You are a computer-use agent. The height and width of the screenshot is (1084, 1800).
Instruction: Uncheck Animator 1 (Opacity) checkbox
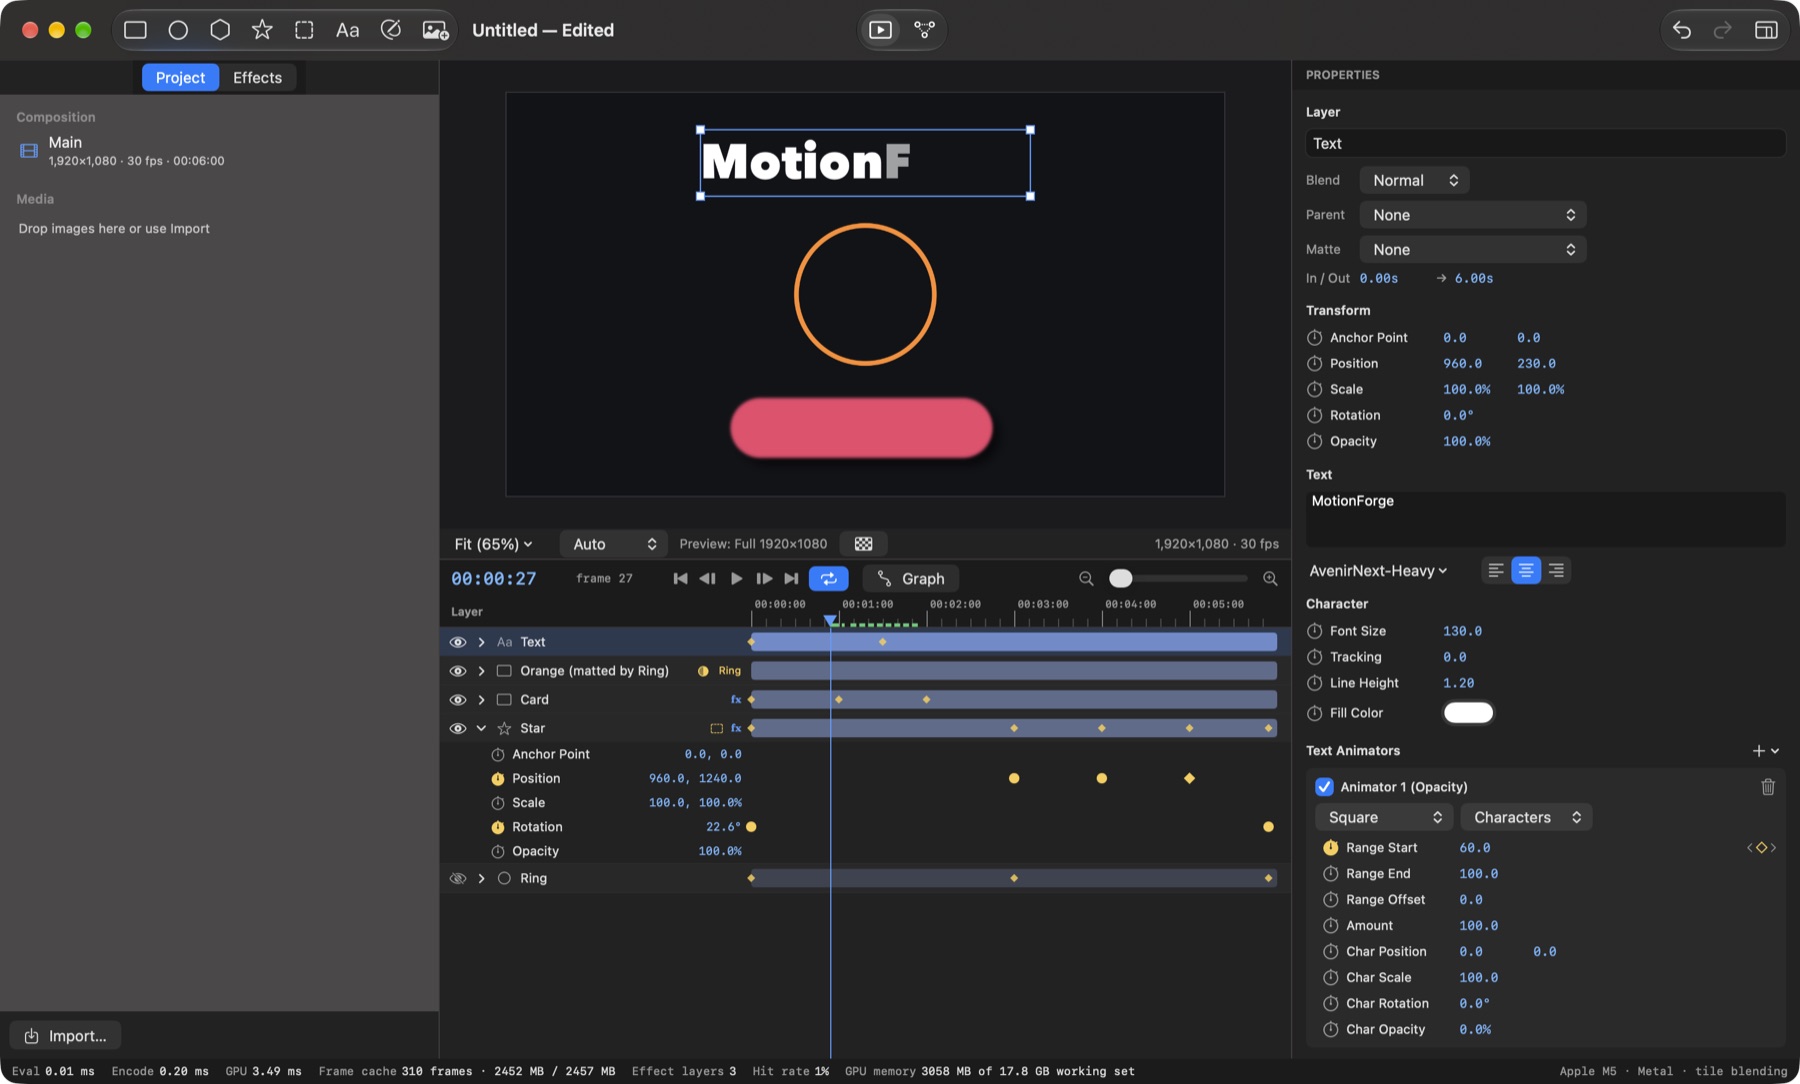pyautogui.click(x=1324, y=787)
